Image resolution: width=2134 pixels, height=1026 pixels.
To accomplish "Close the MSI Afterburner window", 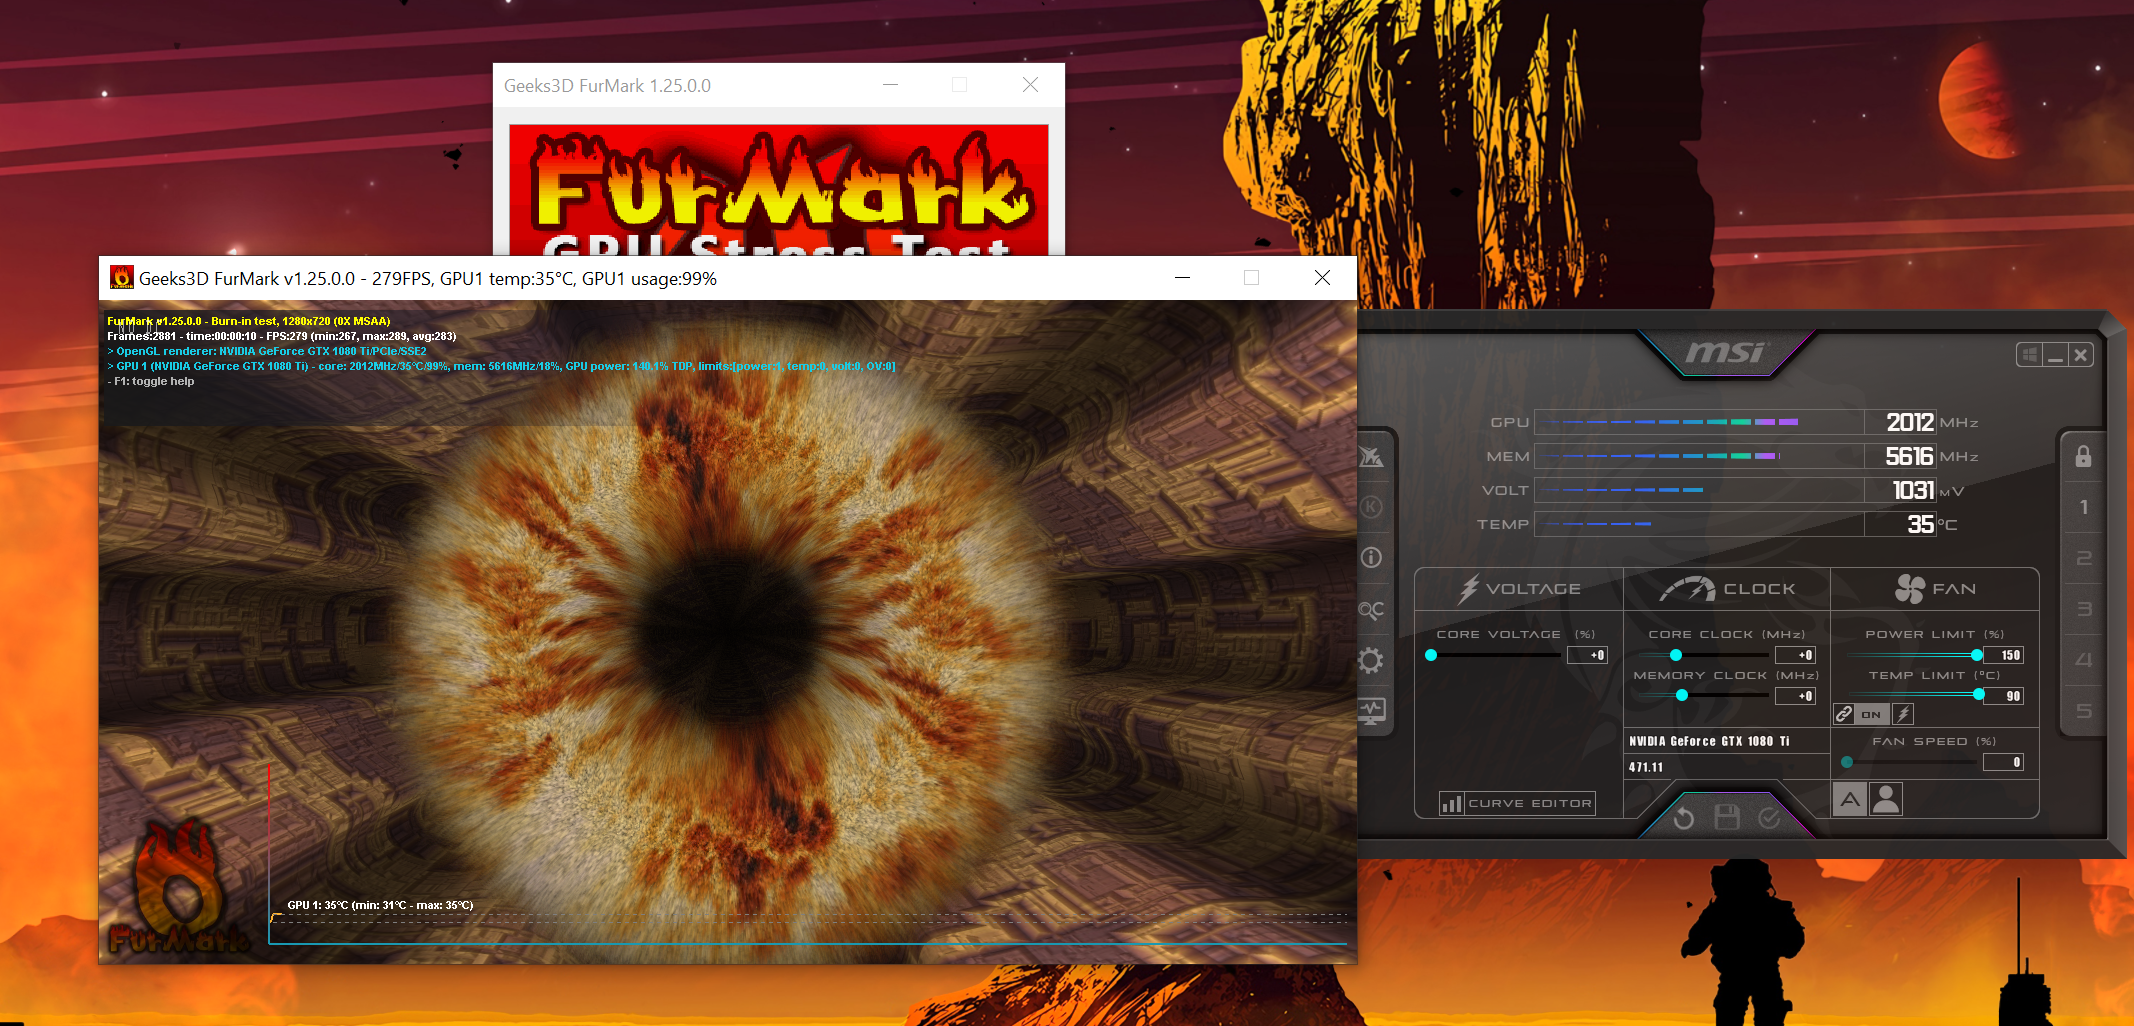I will 2081,355.
